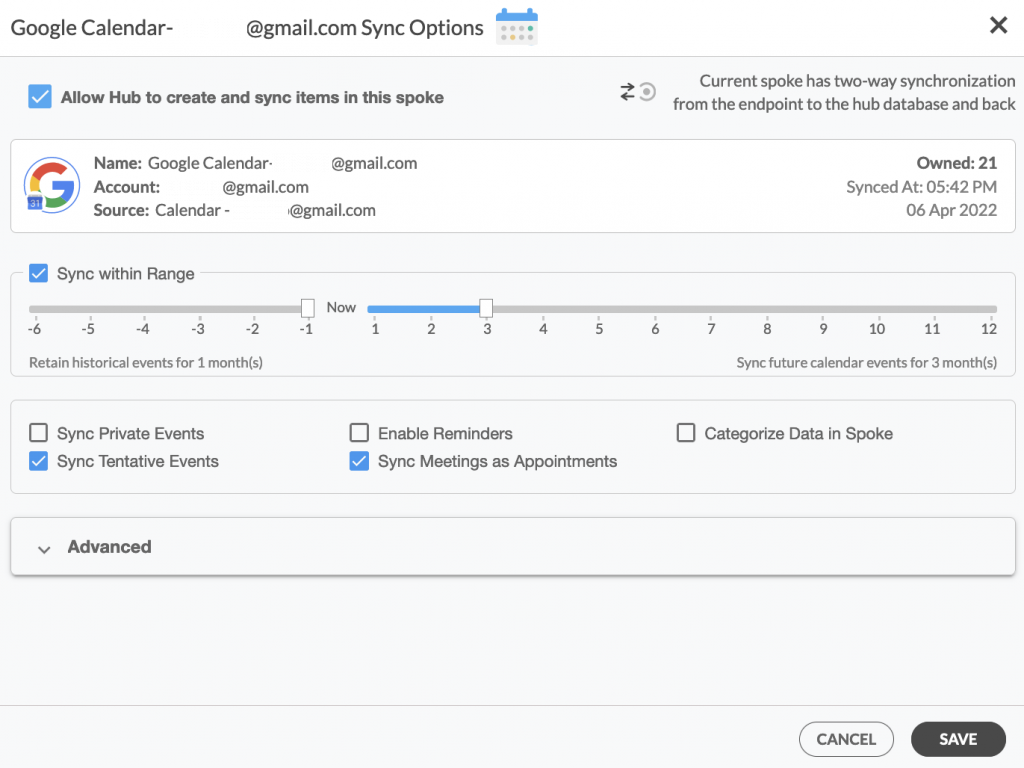
Task: Click the SAVE button
Action: [958, 739]
